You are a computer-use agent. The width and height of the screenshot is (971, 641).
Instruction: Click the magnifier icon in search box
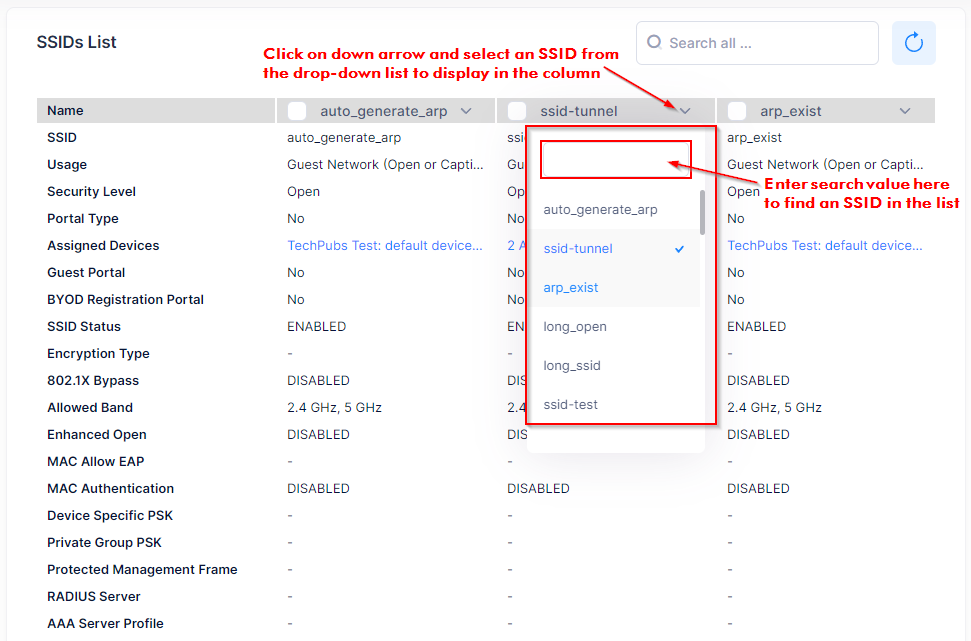pos(655,43)
